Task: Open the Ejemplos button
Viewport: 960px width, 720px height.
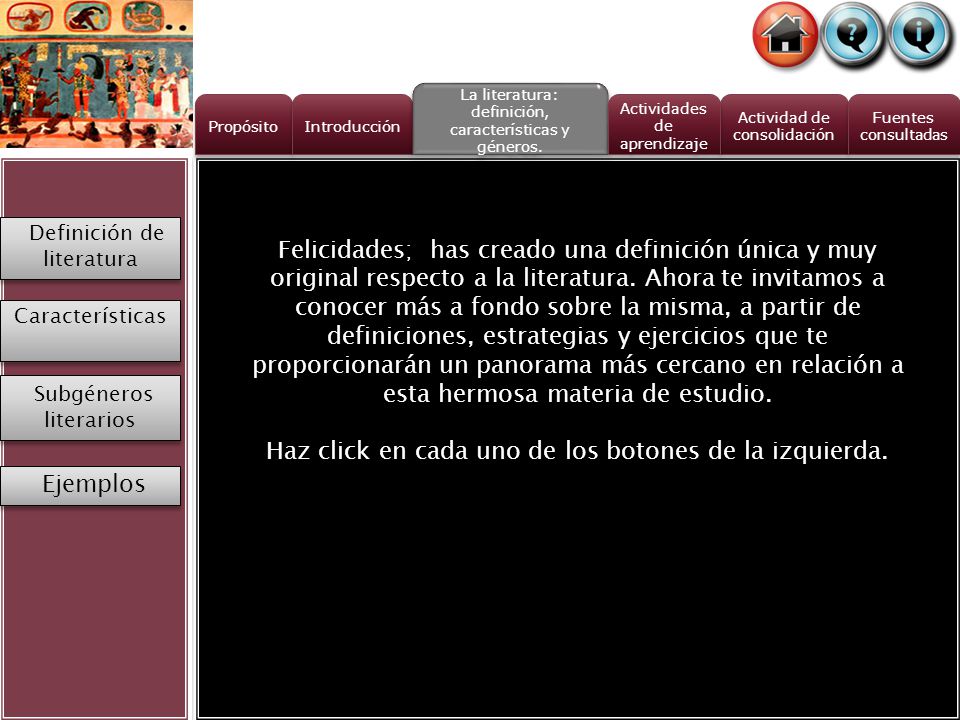Action: click(x=91, y=486)
